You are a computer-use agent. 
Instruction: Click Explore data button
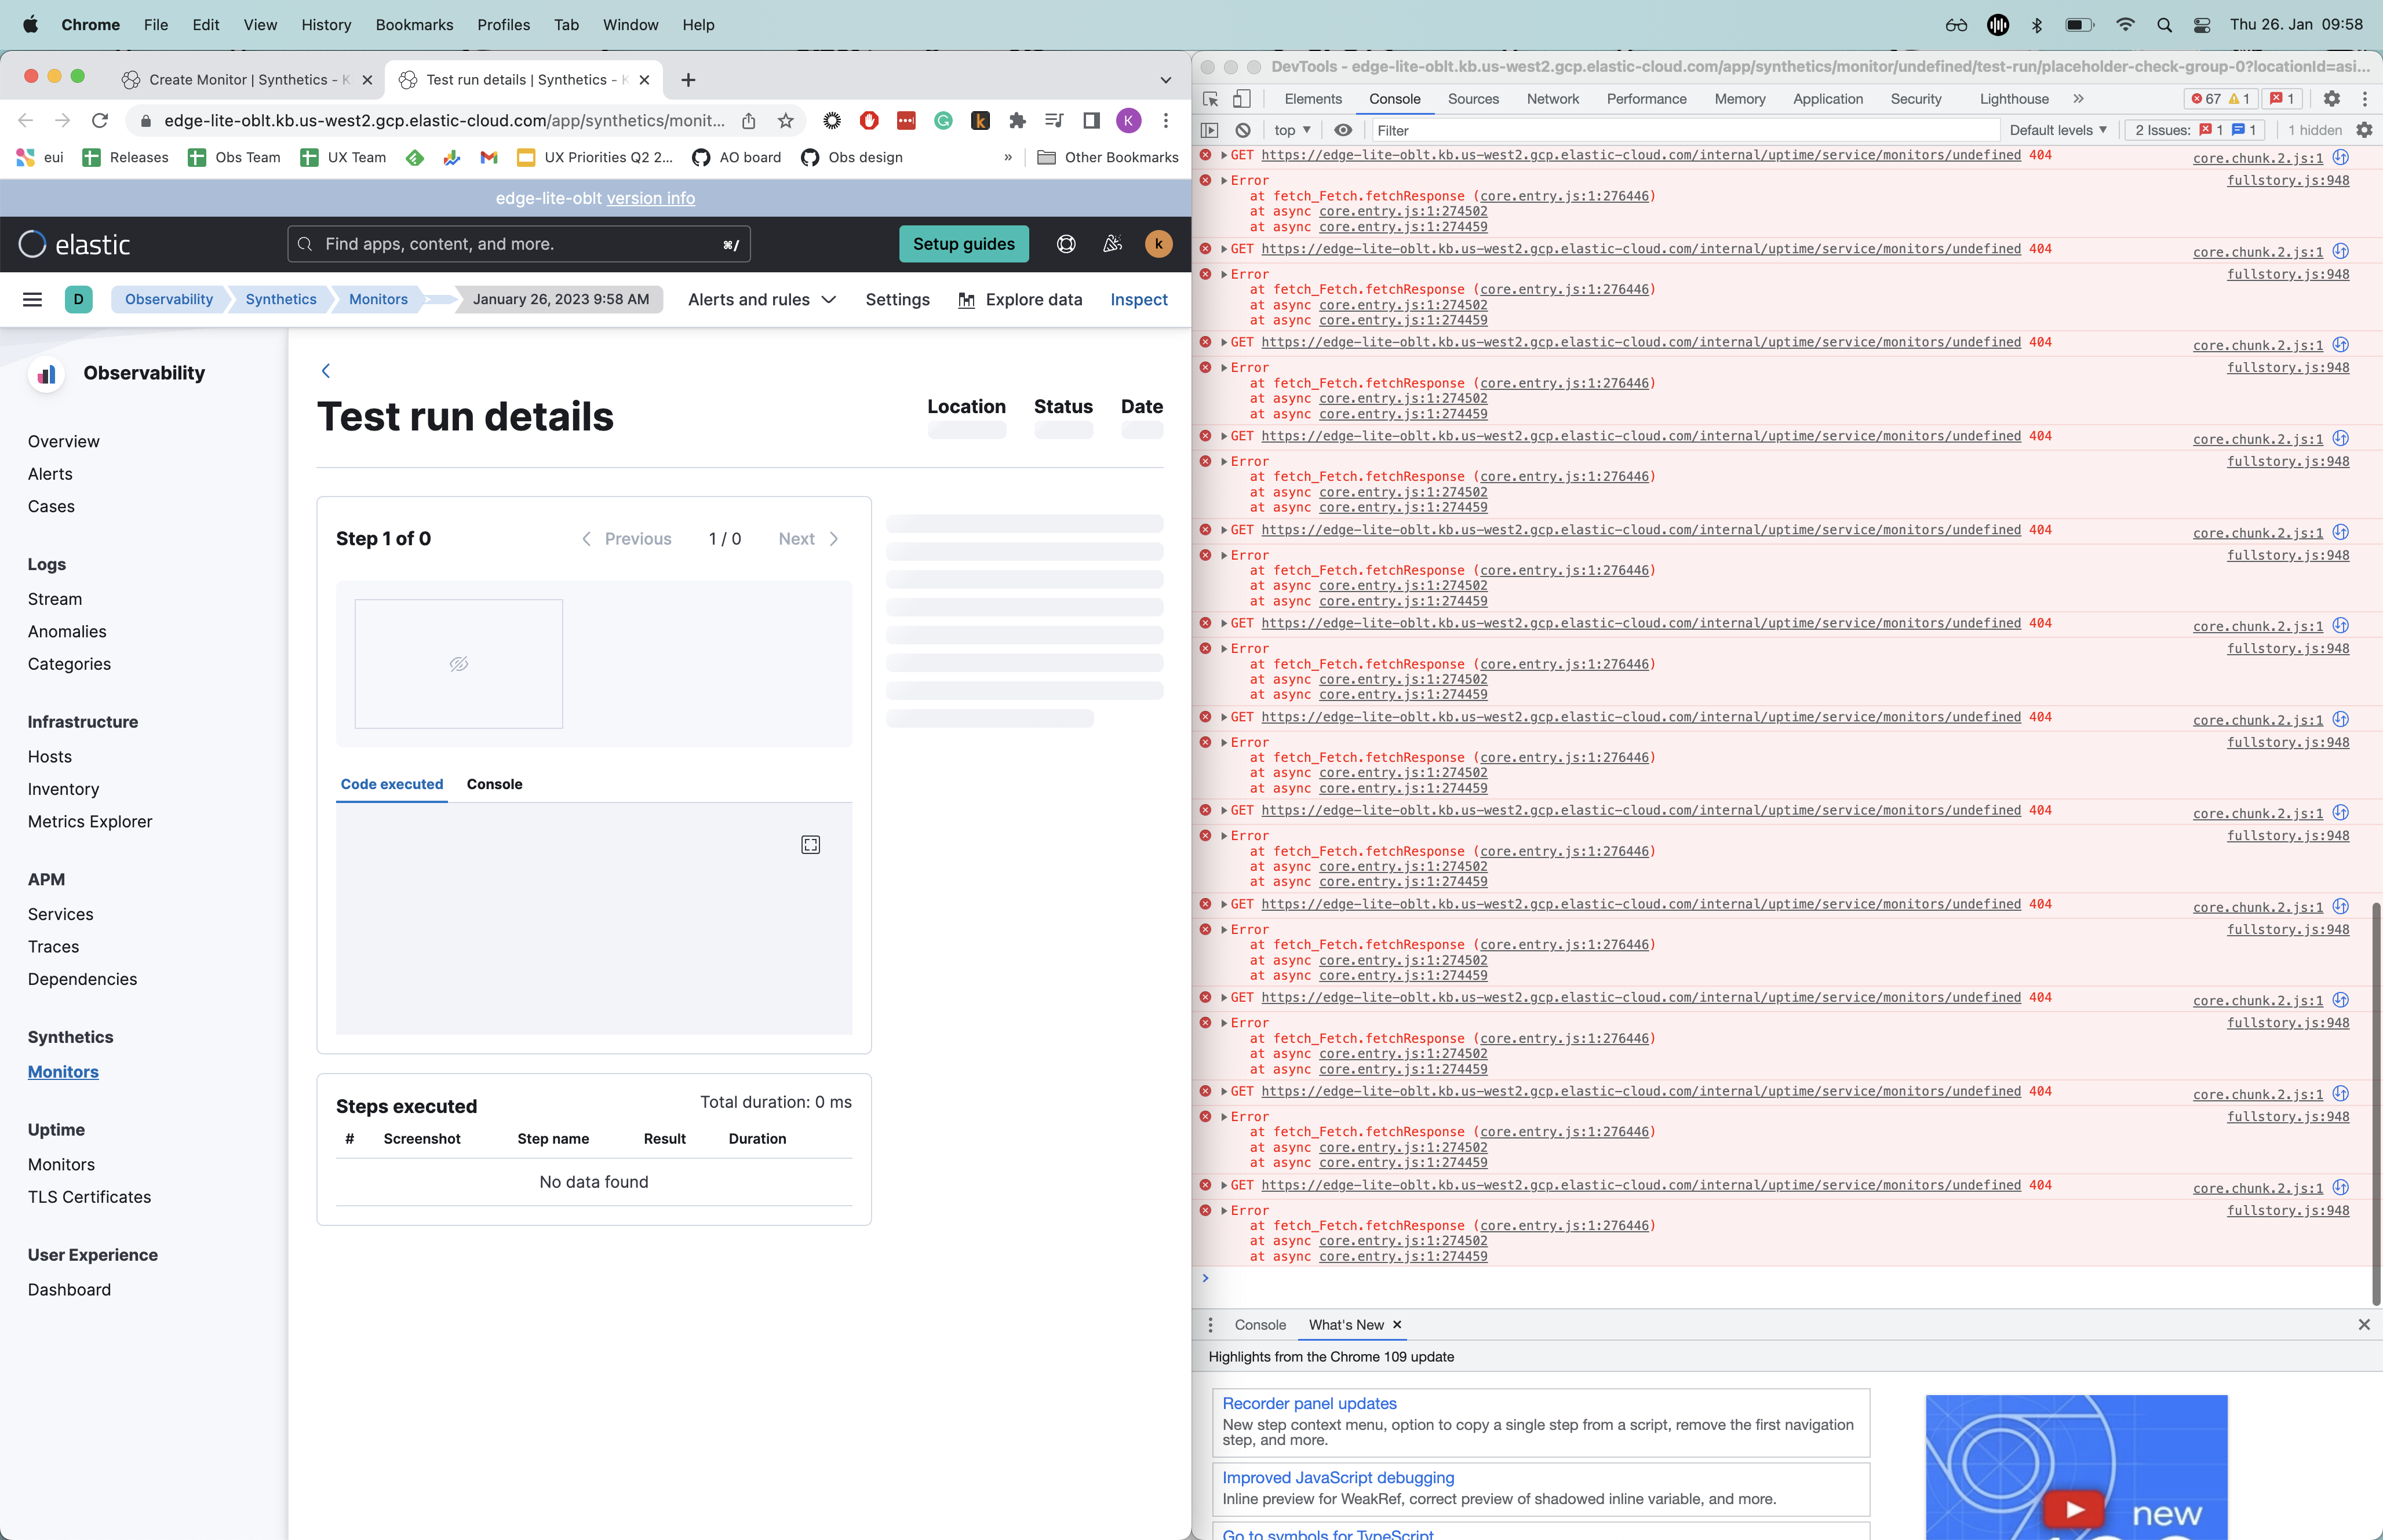pyautogui.click(x=1020, y=299)
